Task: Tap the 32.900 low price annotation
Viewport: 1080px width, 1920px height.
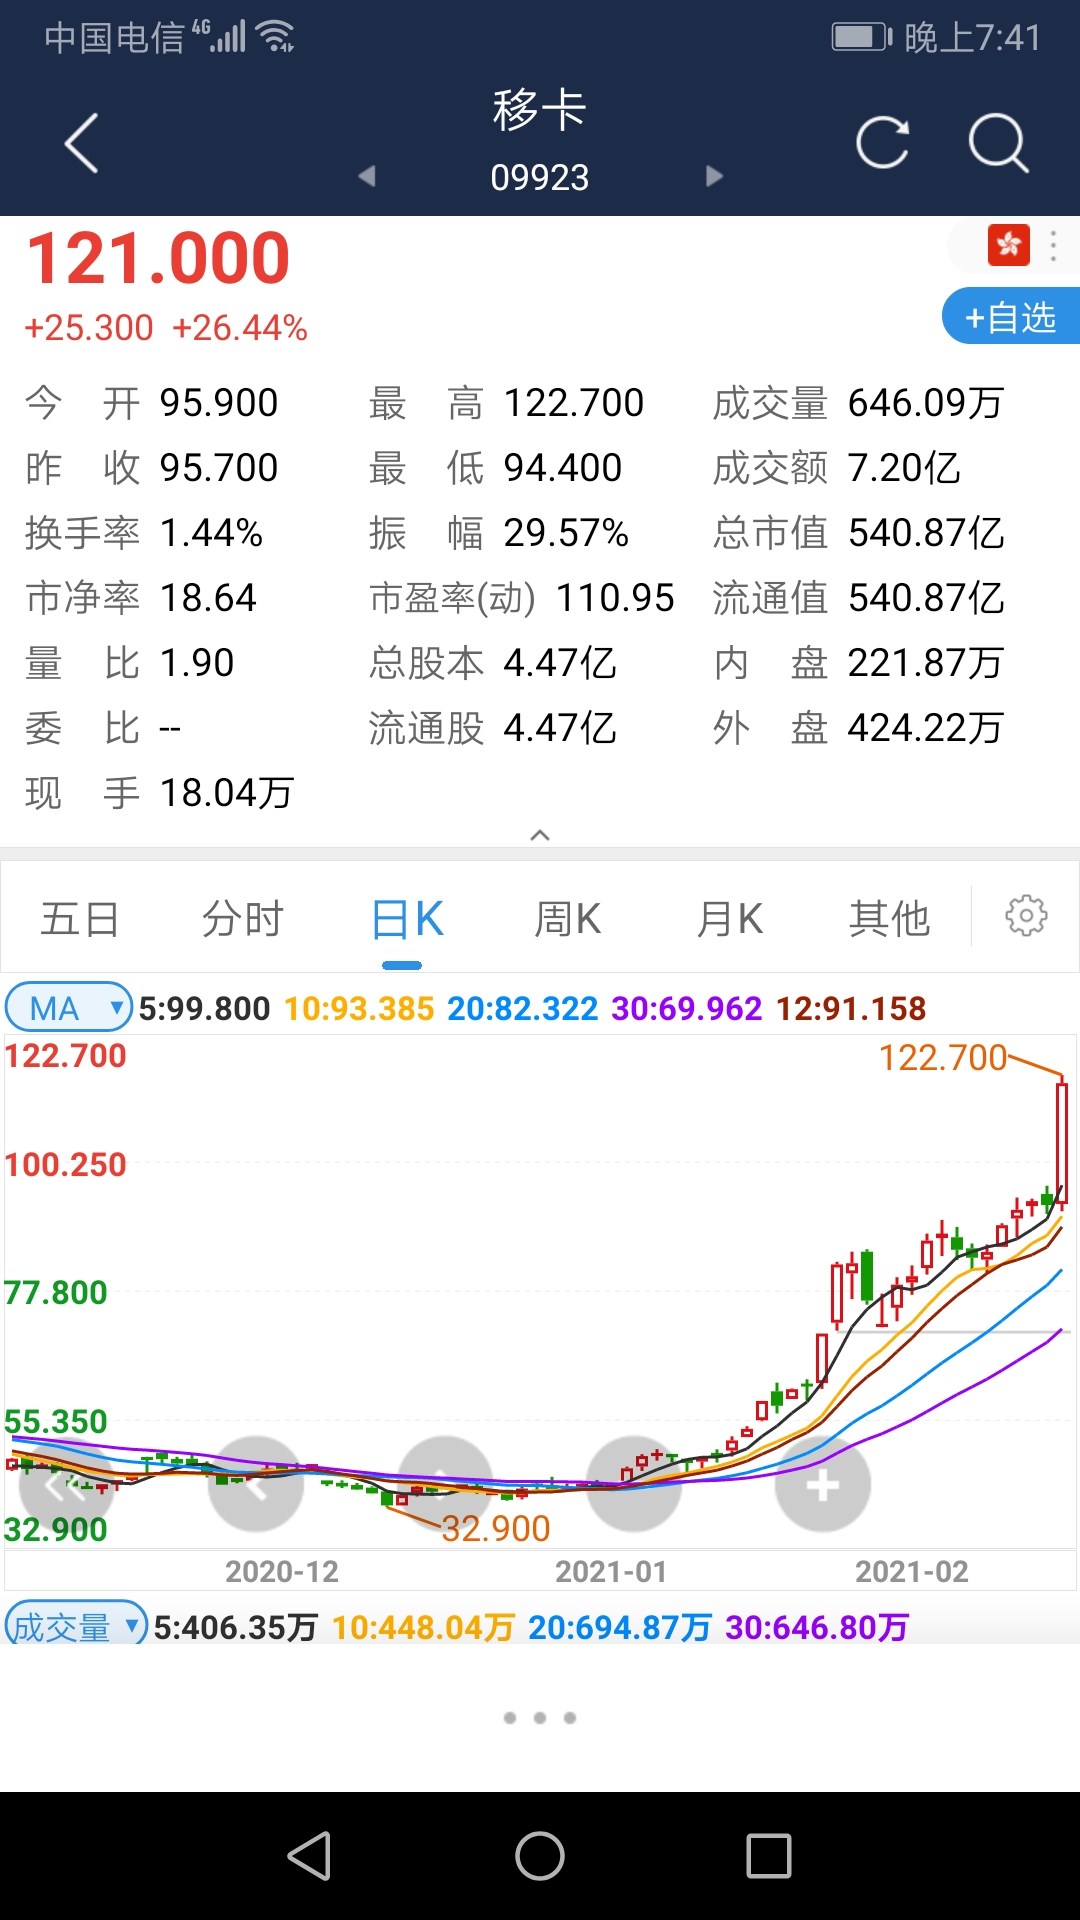Action: pyautogui.click(x=495, y=1528)
